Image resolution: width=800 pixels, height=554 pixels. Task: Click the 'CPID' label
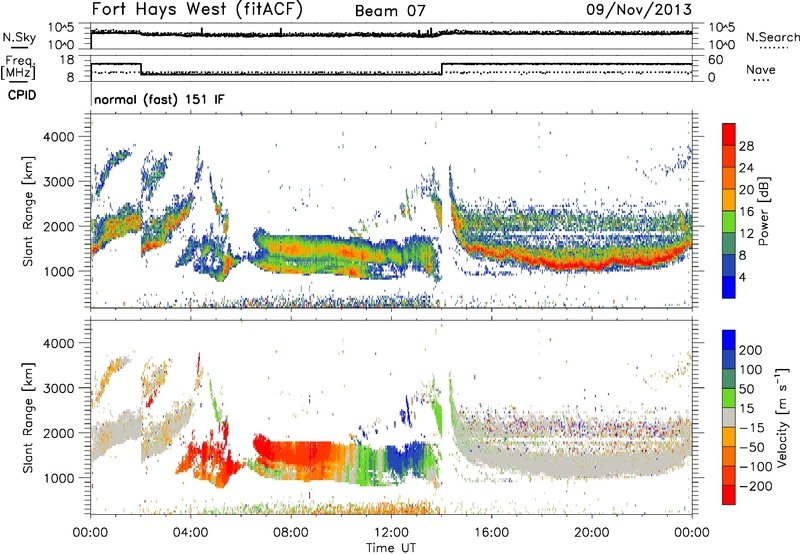coord(22,95)
